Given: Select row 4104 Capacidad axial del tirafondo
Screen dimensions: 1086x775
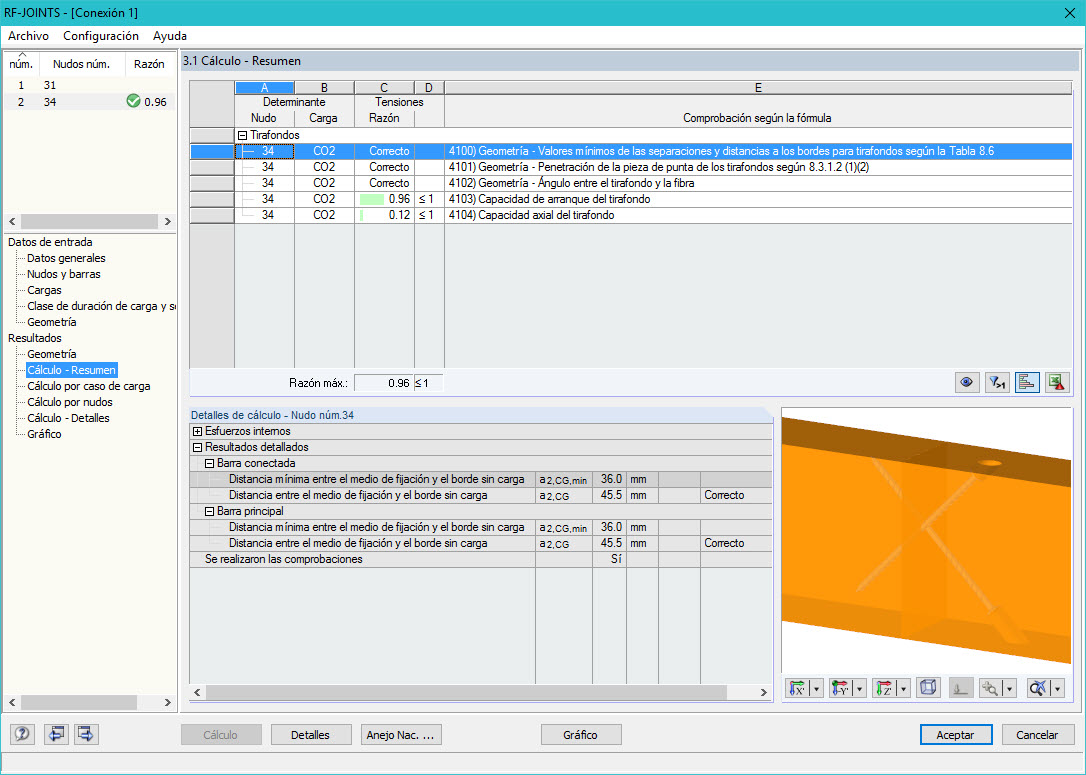Looking at the screenshot, I should click(630, 215).
